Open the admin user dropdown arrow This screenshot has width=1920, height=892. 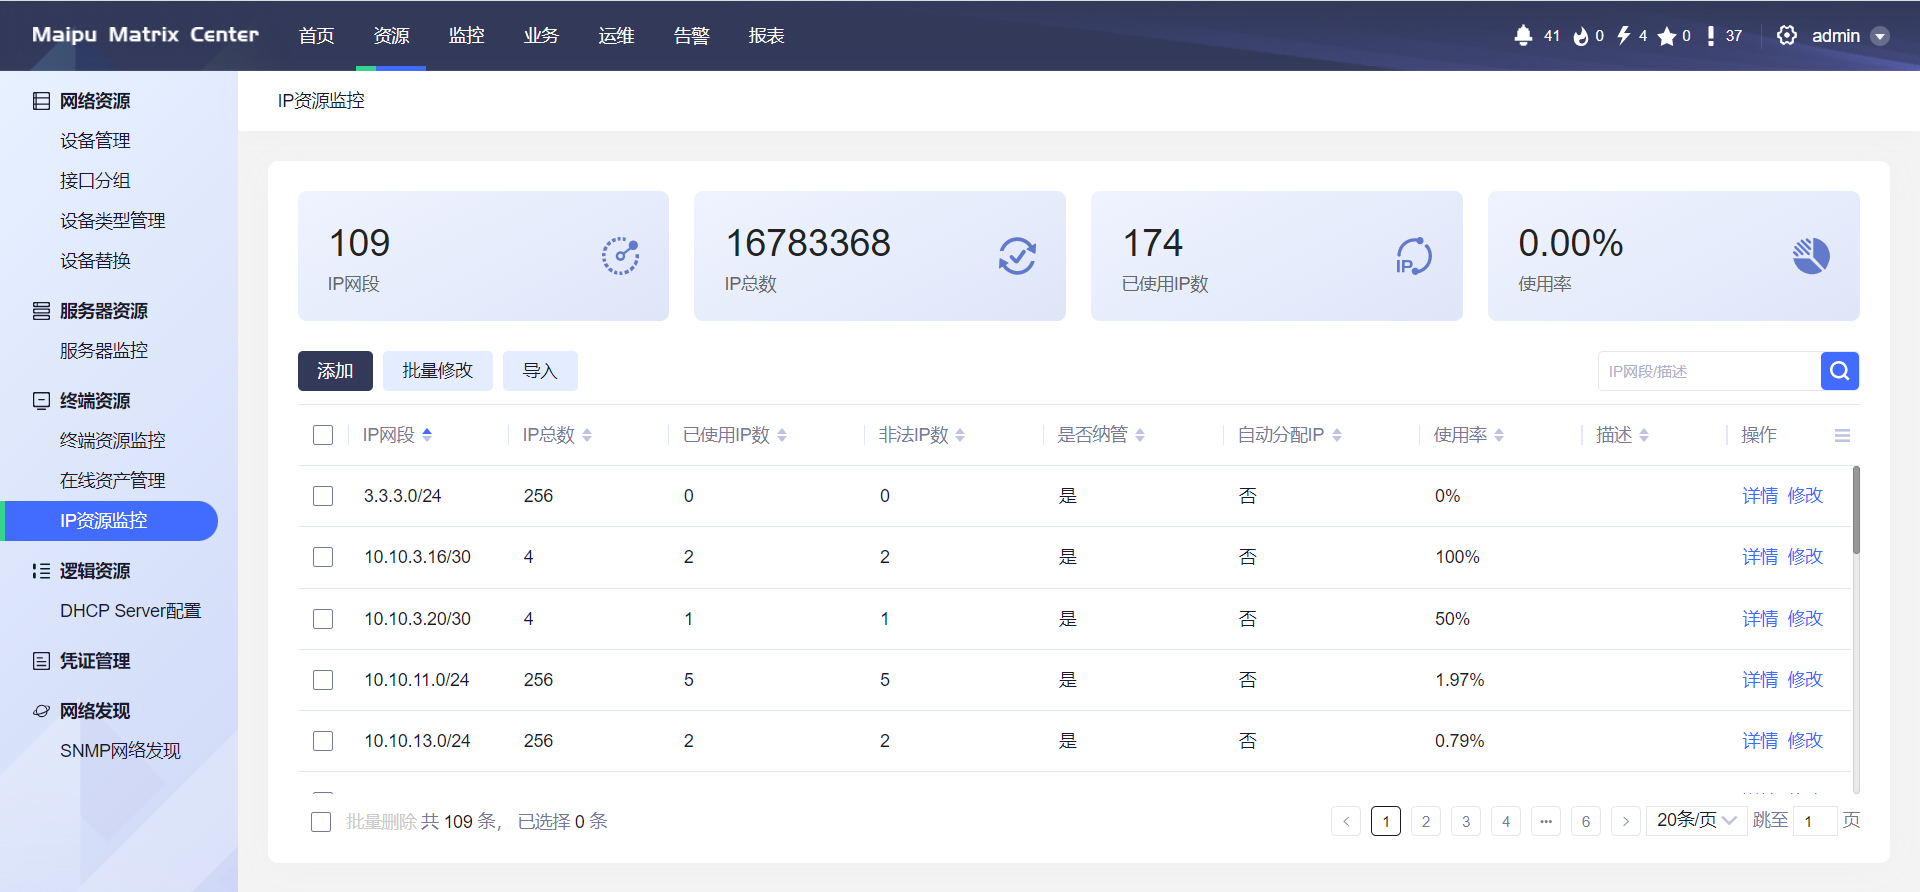(1880, 36)
